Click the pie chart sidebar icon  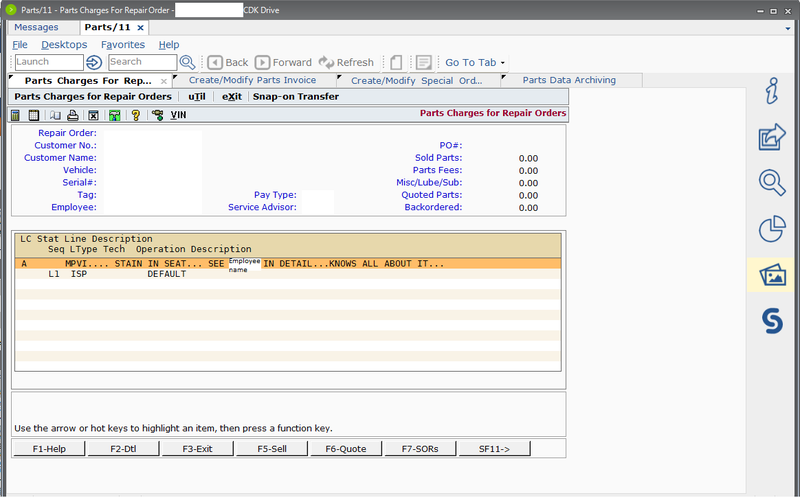772,229
